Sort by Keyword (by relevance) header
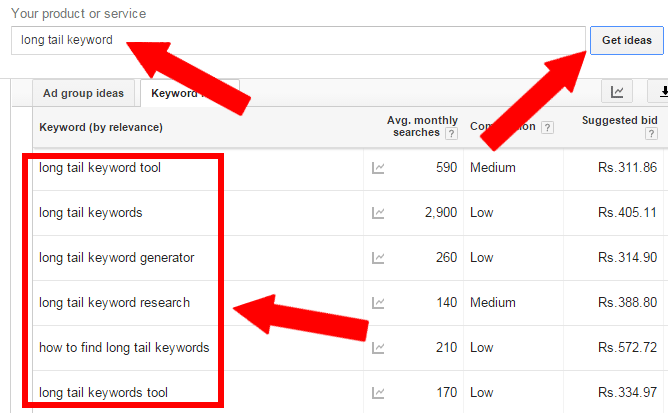668x413 pixels. click(x=101, y=127)
